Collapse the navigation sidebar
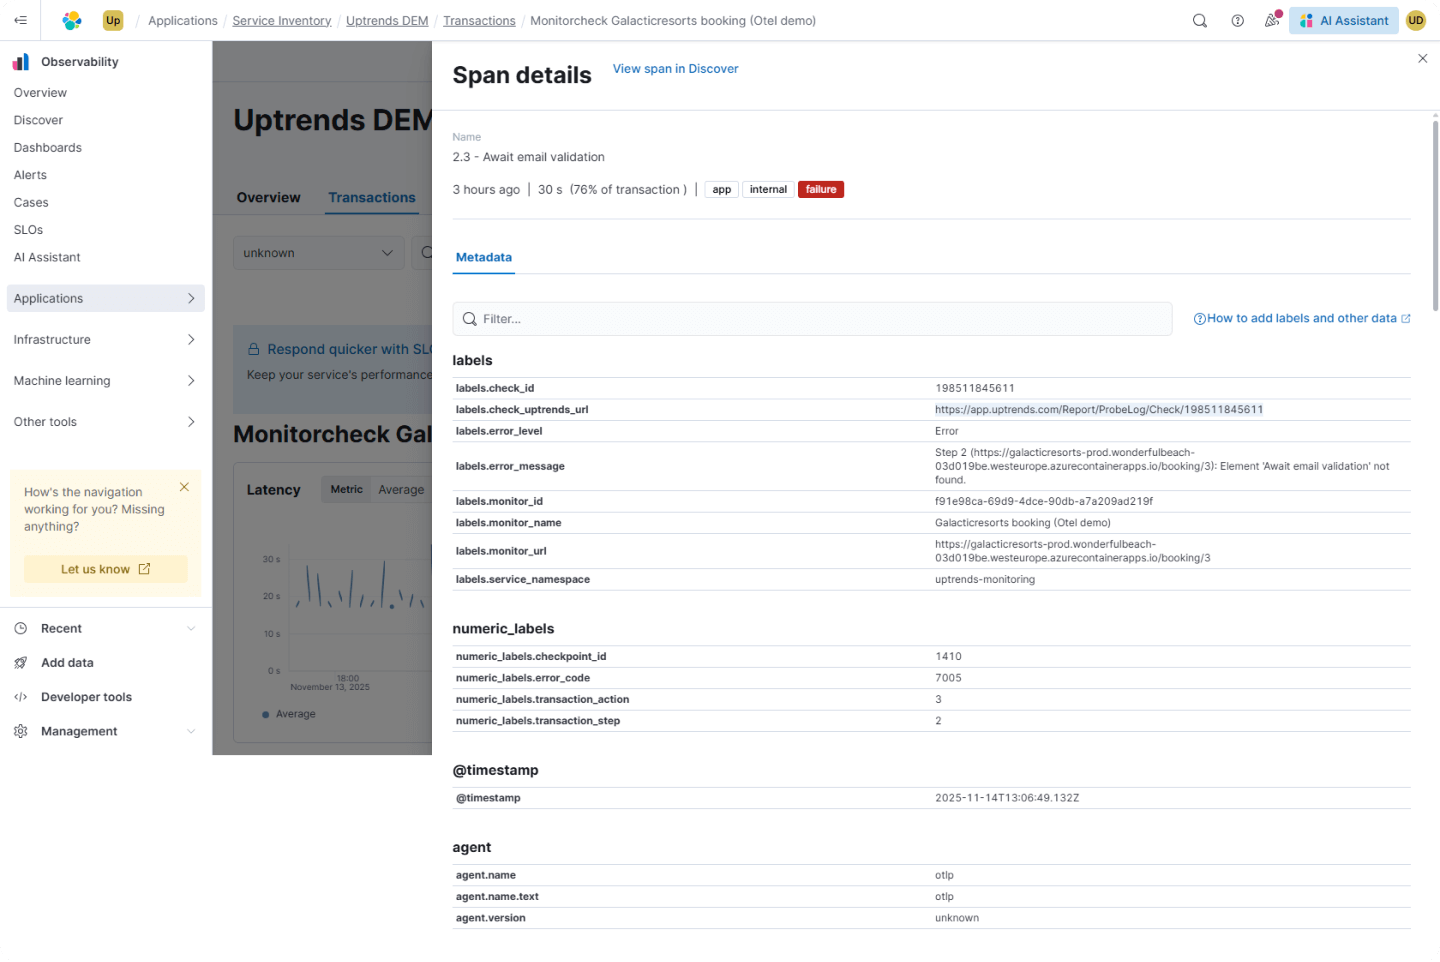 (20, 20)
